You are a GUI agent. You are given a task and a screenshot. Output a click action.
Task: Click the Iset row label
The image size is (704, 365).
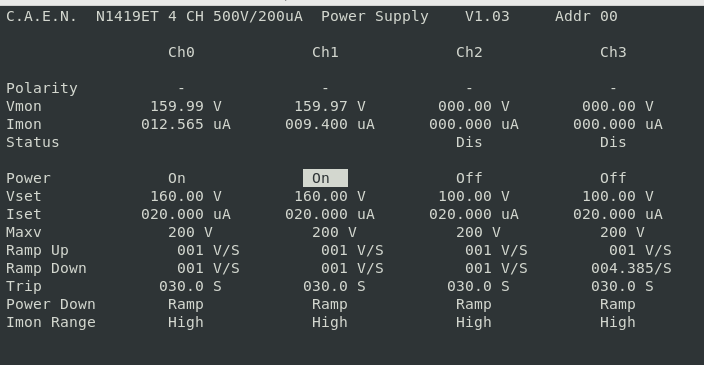coord(24,214)
